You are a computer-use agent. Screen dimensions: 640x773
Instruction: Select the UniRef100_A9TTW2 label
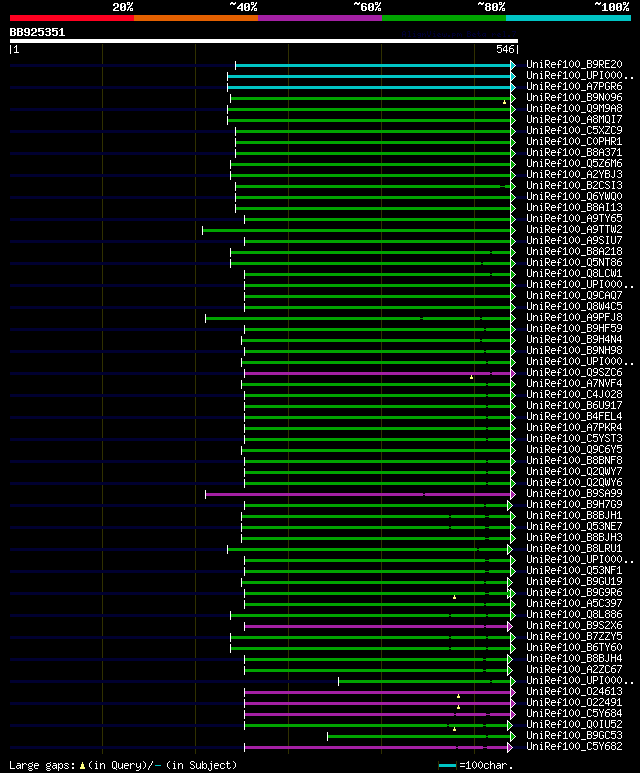click(x=574, y=229)
